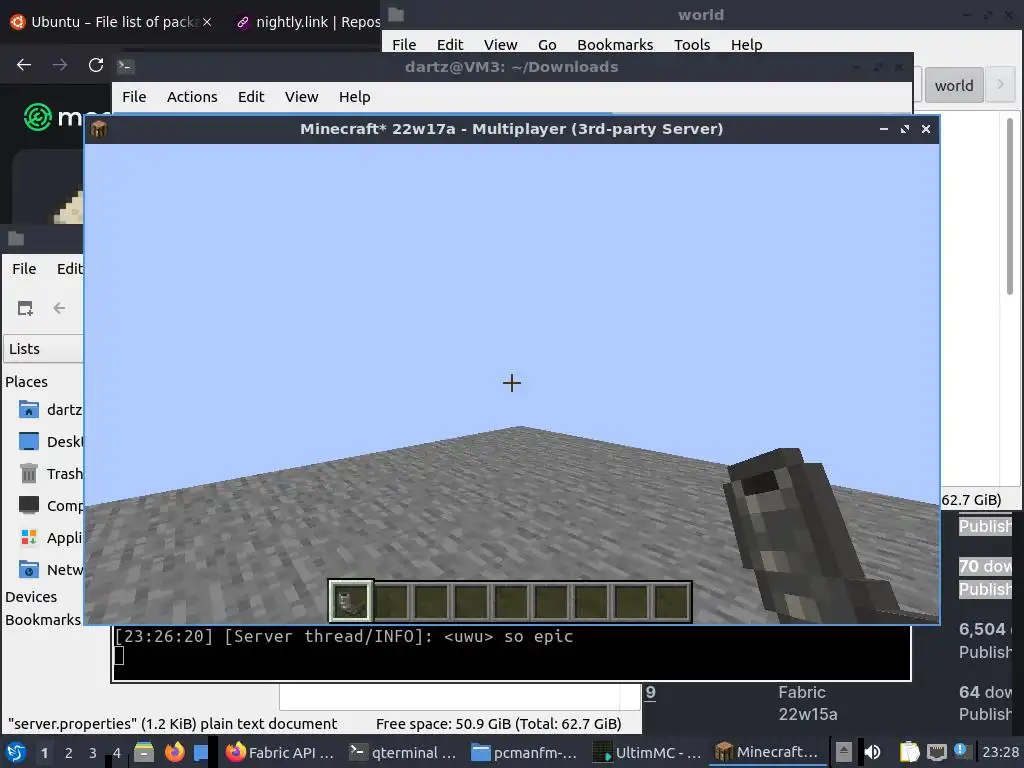1024x768 pixels.
Task: Open Go menu in the world file manager
Action: [x=547, y=44]
